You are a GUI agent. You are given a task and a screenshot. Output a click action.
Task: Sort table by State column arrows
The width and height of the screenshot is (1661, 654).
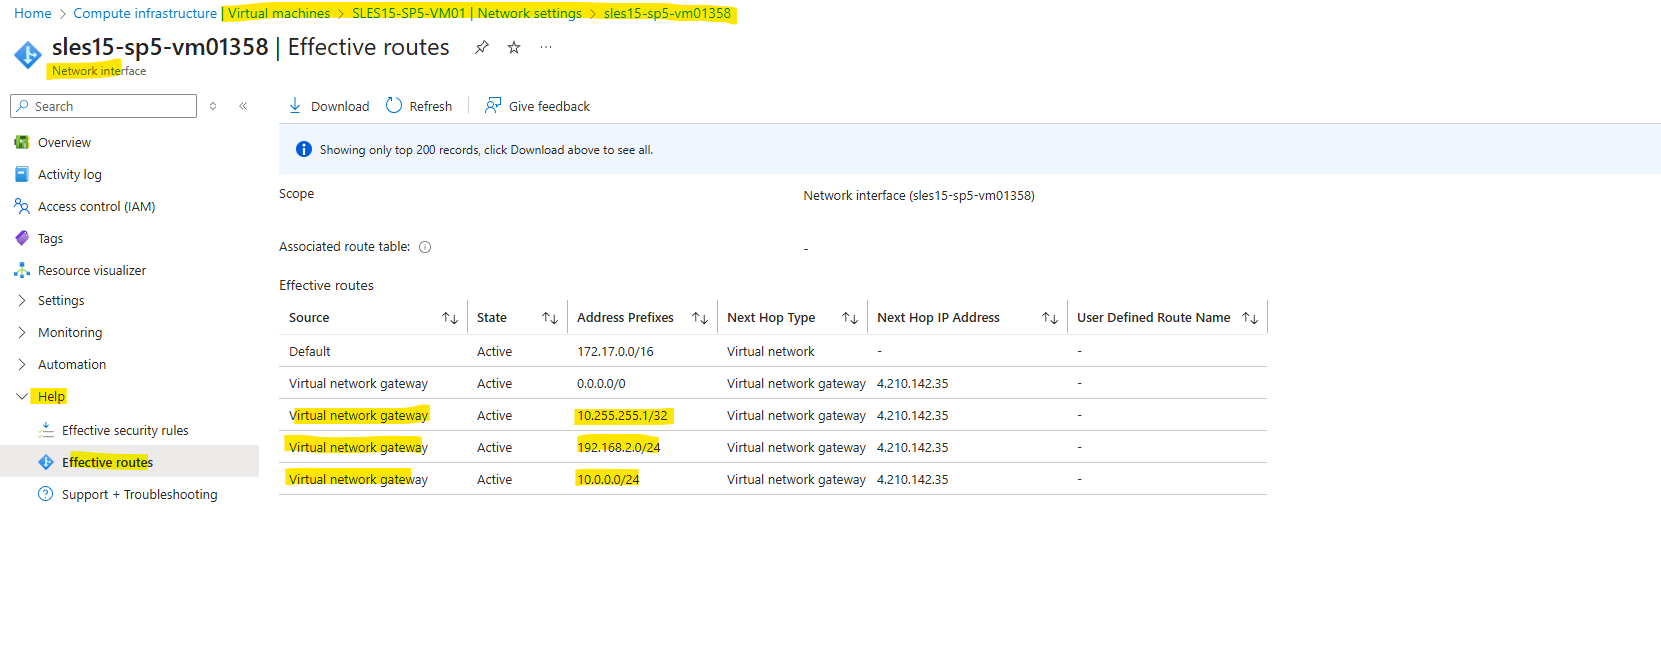coord(550,318)
